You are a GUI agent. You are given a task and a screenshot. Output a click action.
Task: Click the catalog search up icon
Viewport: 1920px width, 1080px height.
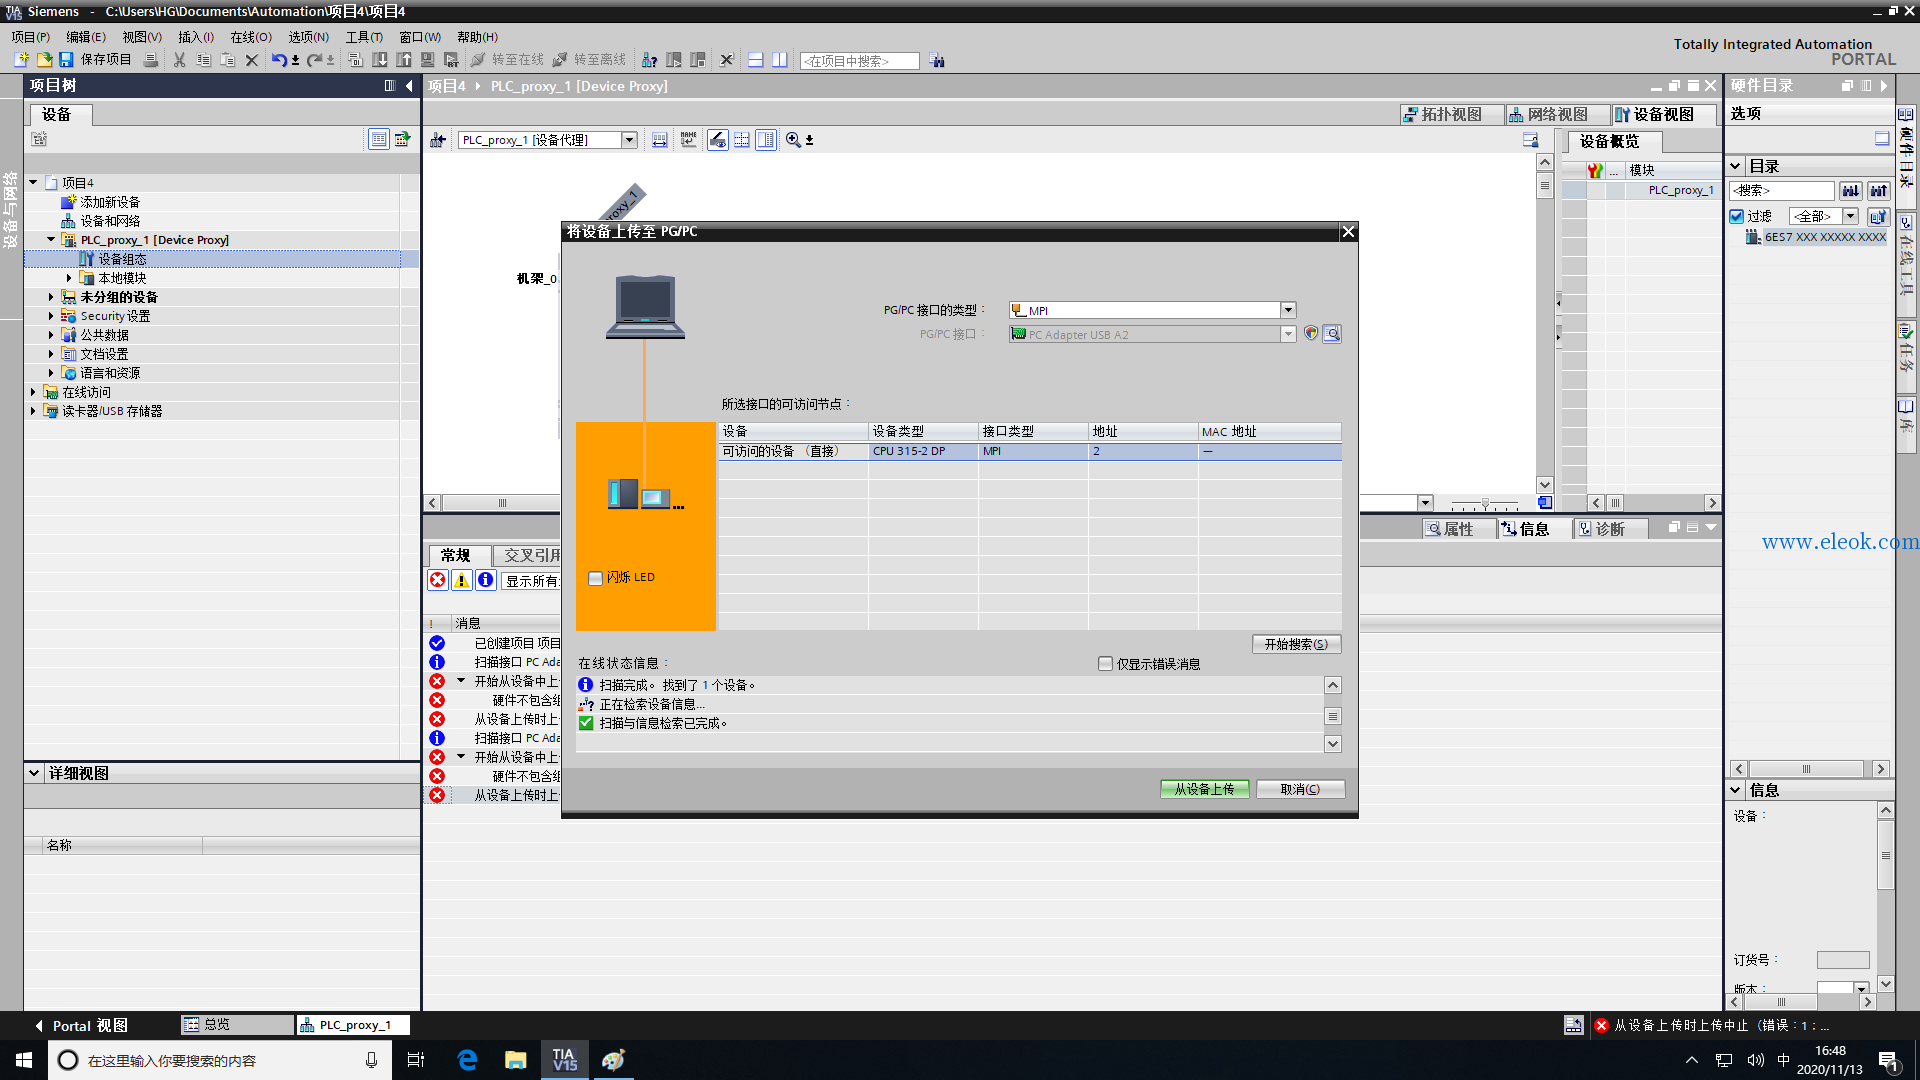pos(1879,190)
